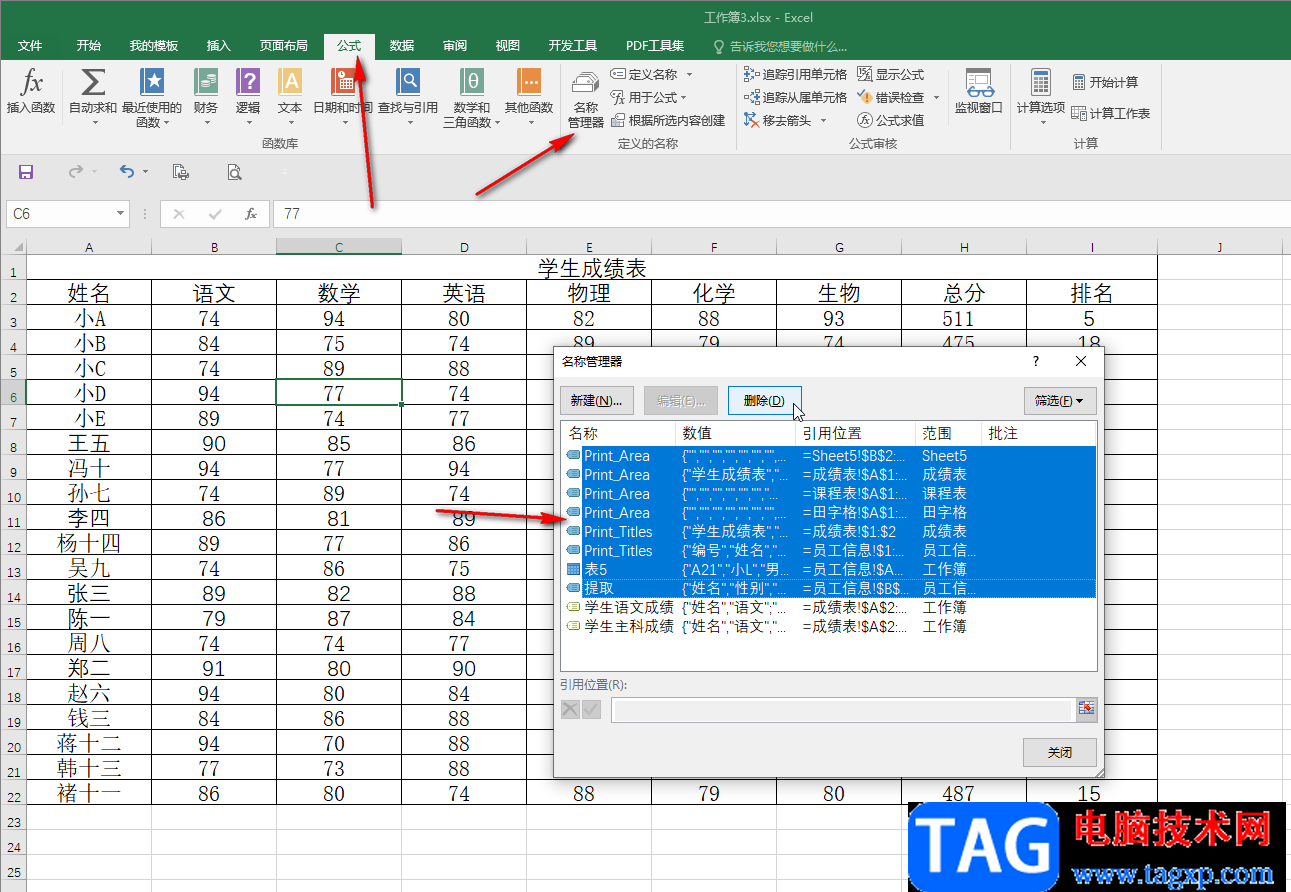The width and height of the screenshot is (1291, 892).
Task: Click Calculate Sheet (计算工作表)
Action: coord(1111,113)
